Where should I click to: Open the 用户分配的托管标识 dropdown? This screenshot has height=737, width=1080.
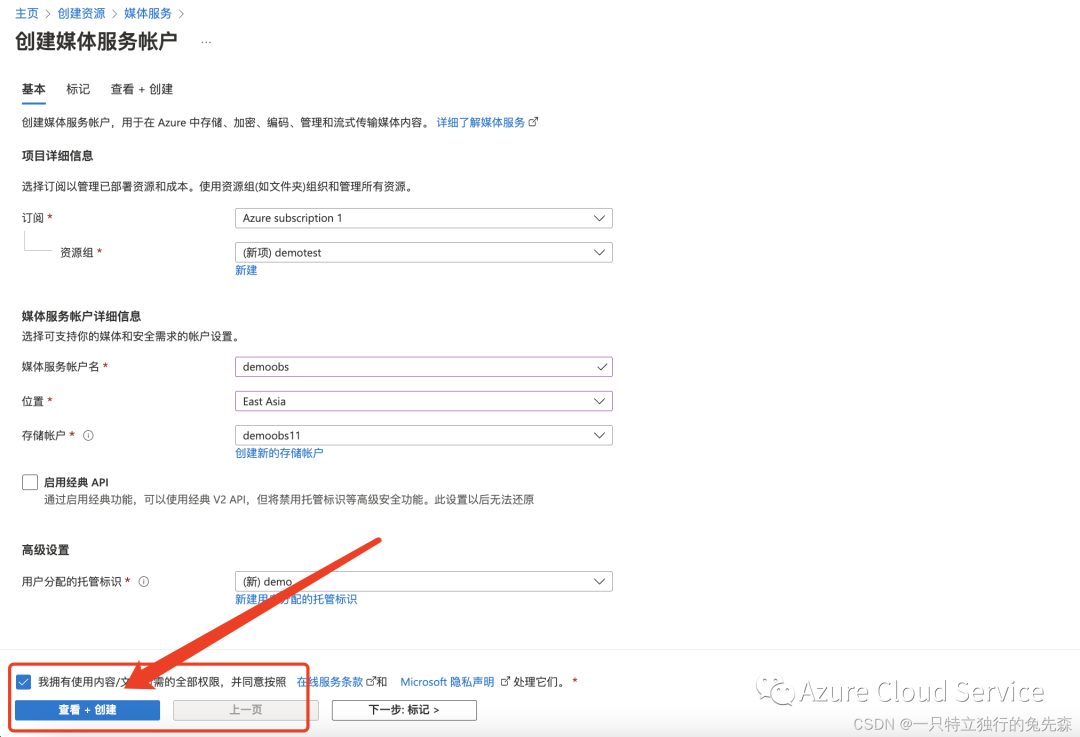(424, 581)
